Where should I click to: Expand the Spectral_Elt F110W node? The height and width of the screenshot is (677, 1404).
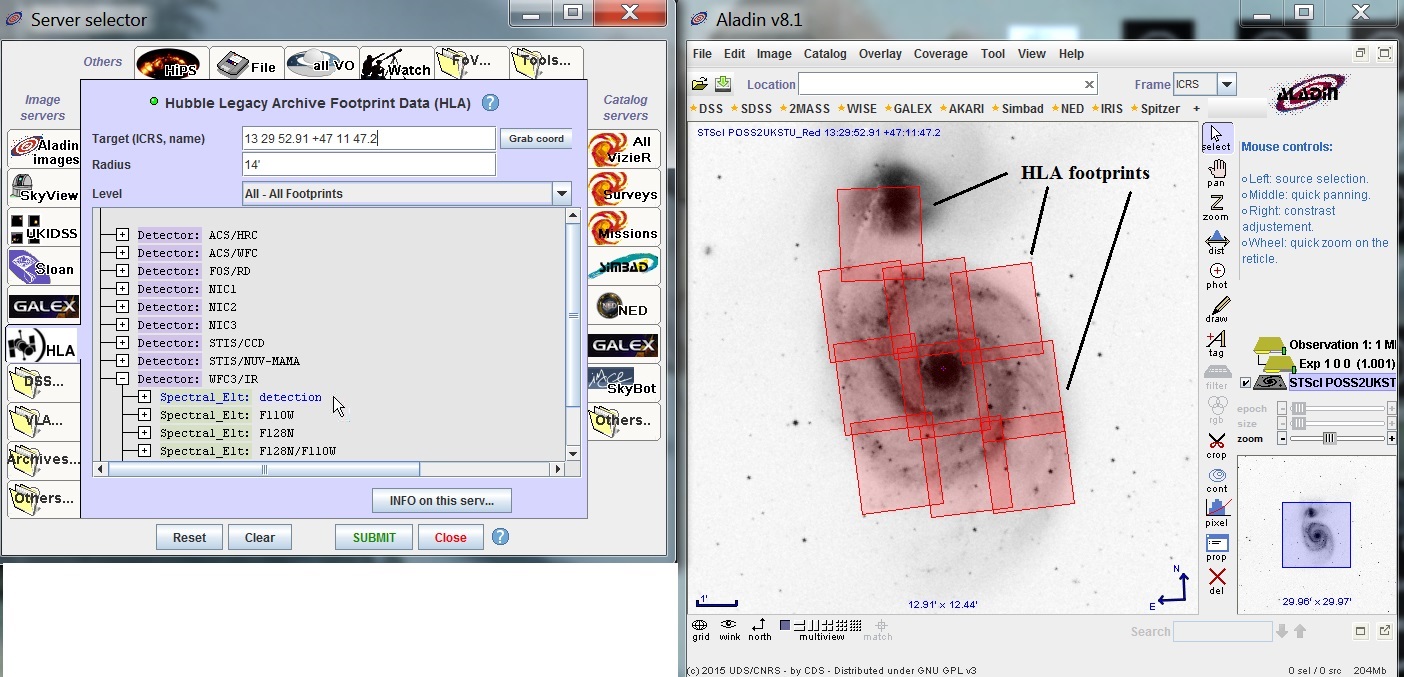point(144,415)
